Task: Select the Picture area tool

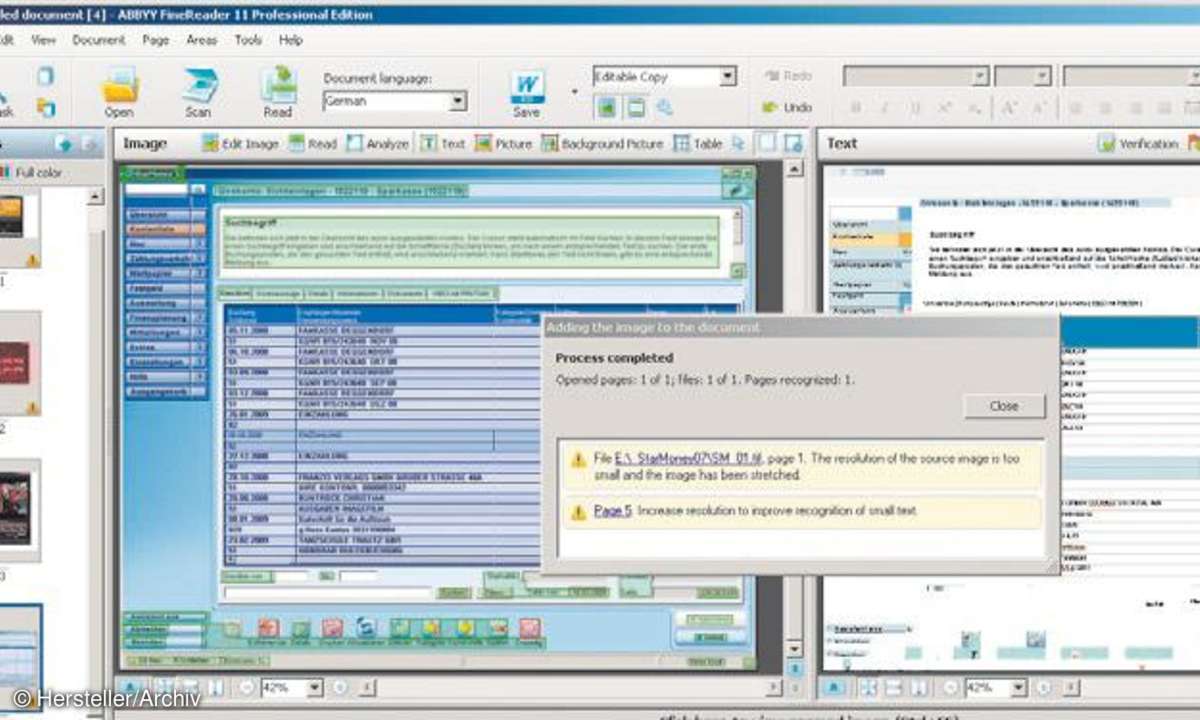Action: 503,144
